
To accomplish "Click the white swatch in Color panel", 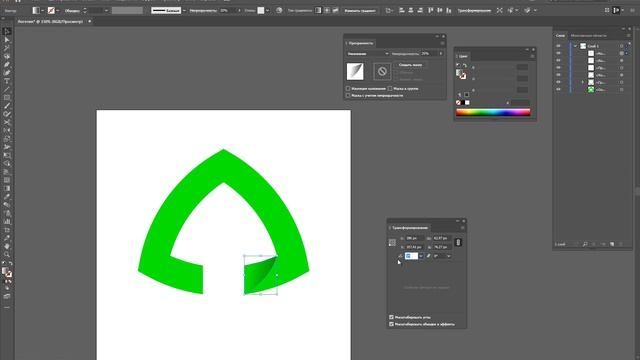I will point(467,102).
